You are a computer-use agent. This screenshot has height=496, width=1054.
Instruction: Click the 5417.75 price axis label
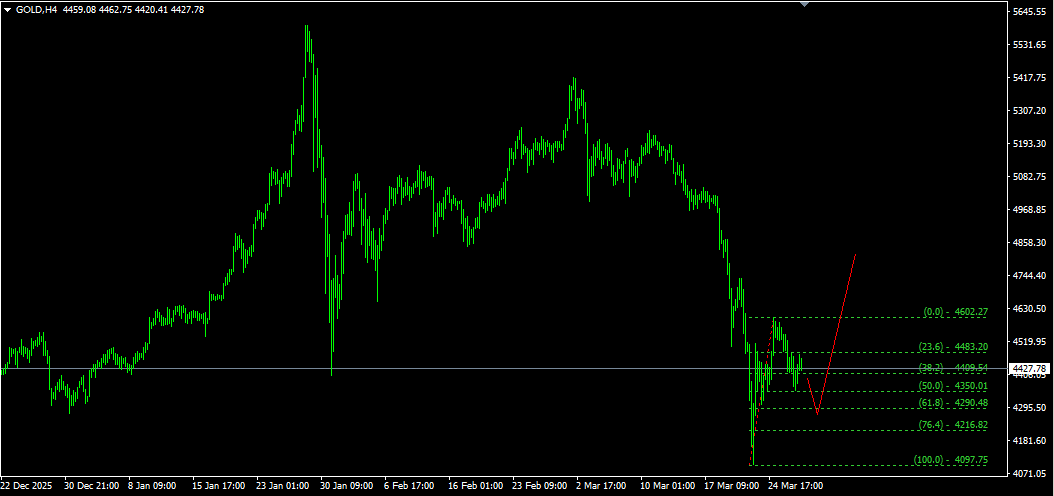[x=1030, y=78]
